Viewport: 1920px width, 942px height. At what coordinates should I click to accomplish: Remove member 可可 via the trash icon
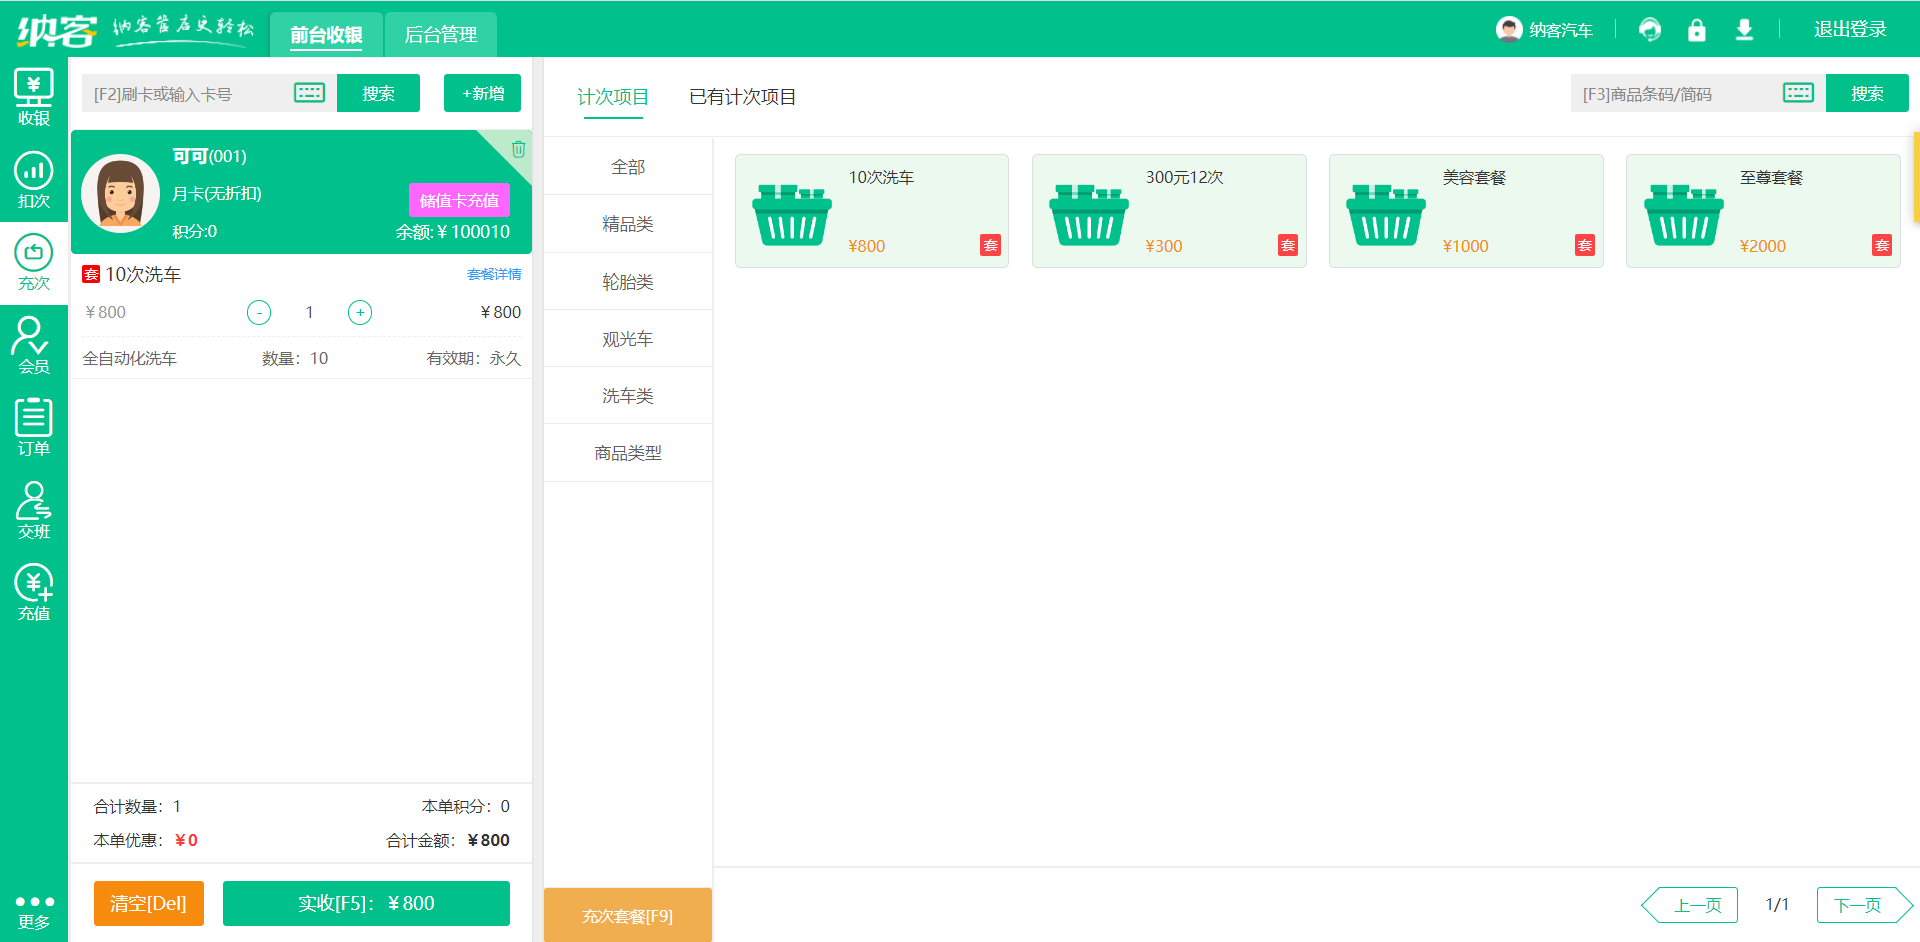coord(518,149)
